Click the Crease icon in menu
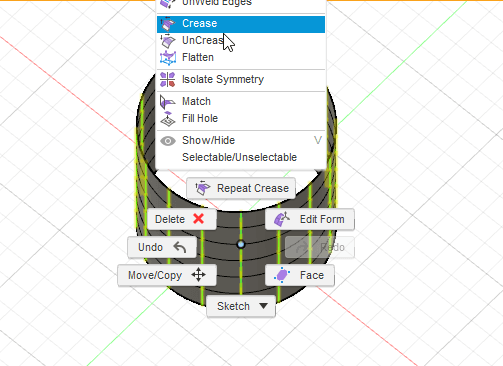This screenshot has width=503, height=366. coord(168,23)
